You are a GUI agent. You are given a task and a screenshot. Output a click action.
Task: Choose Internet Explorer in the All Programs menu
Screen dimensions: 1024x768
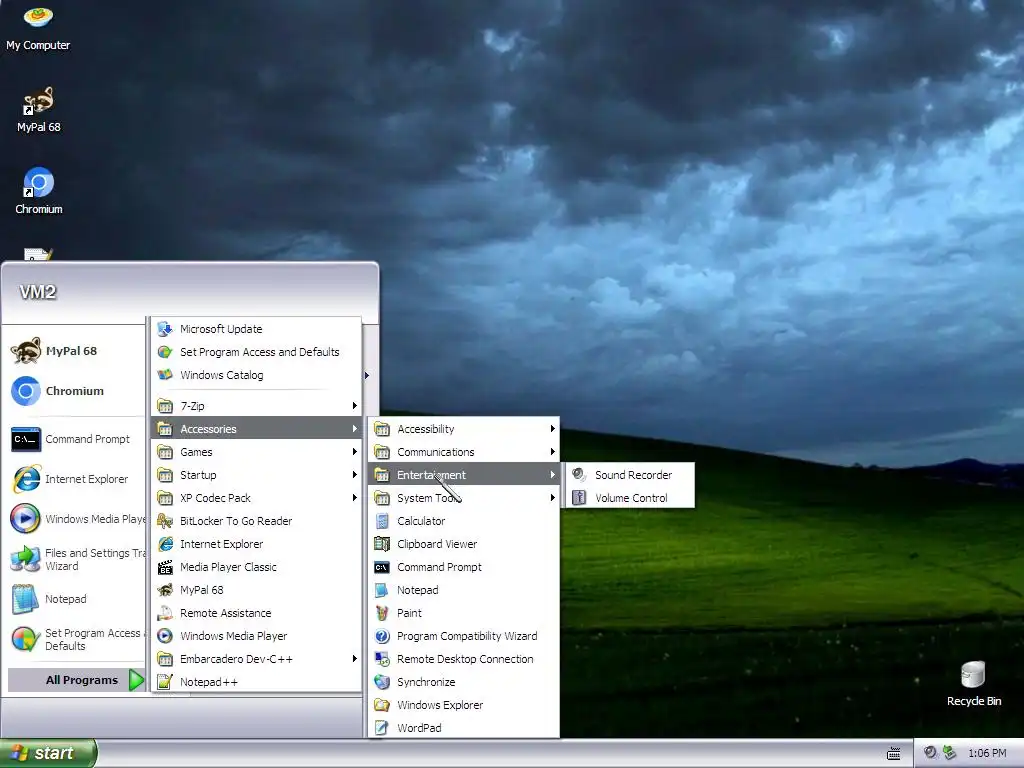click(257, 544)
